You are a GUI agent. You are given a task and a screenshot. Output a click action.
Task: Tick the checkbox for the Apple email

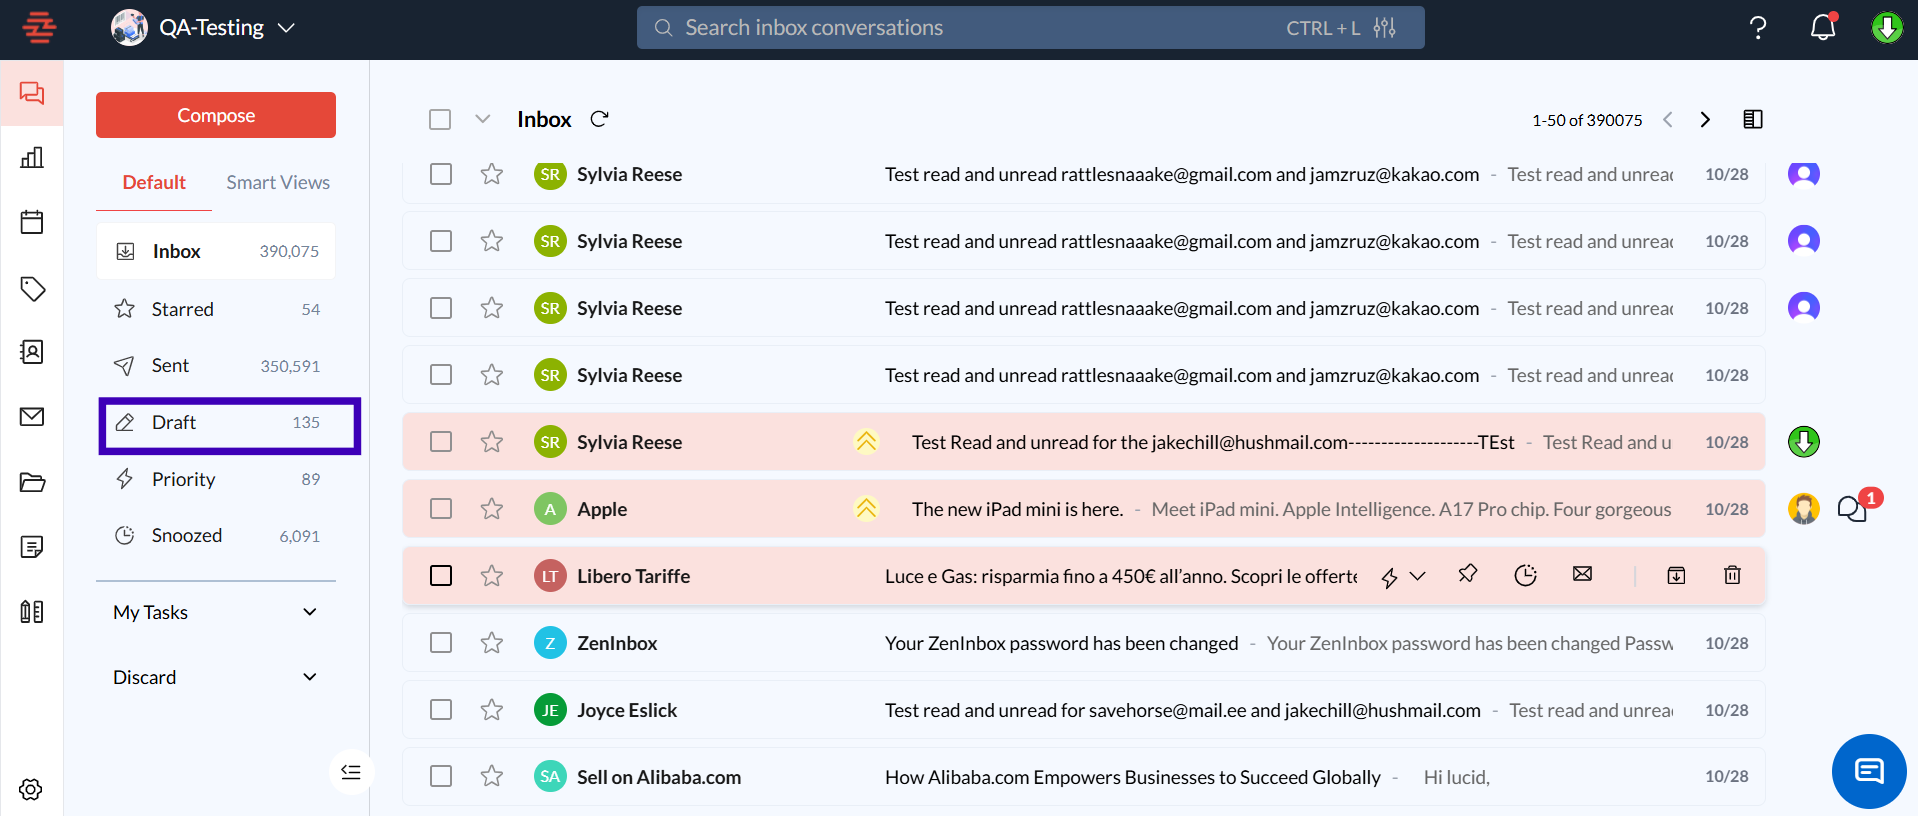point(441,509)
